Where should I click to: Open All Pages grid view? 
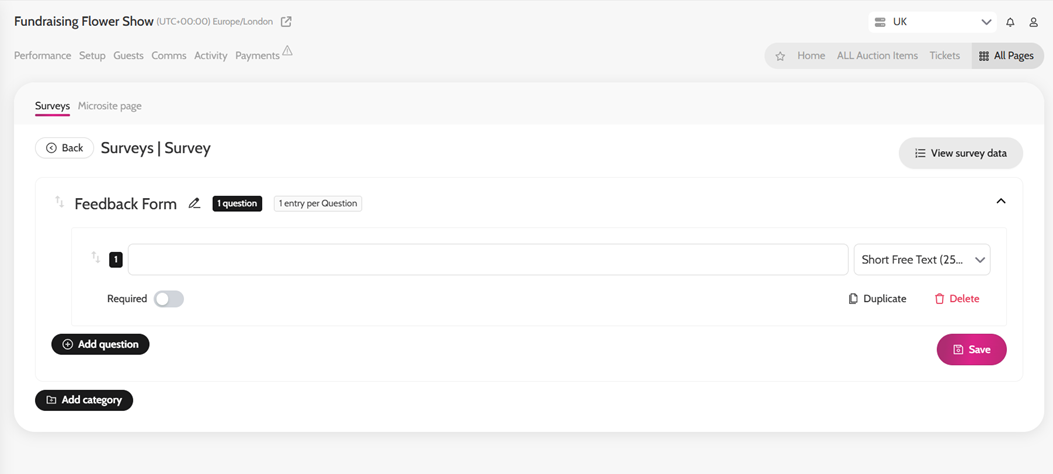point(1007,56)
